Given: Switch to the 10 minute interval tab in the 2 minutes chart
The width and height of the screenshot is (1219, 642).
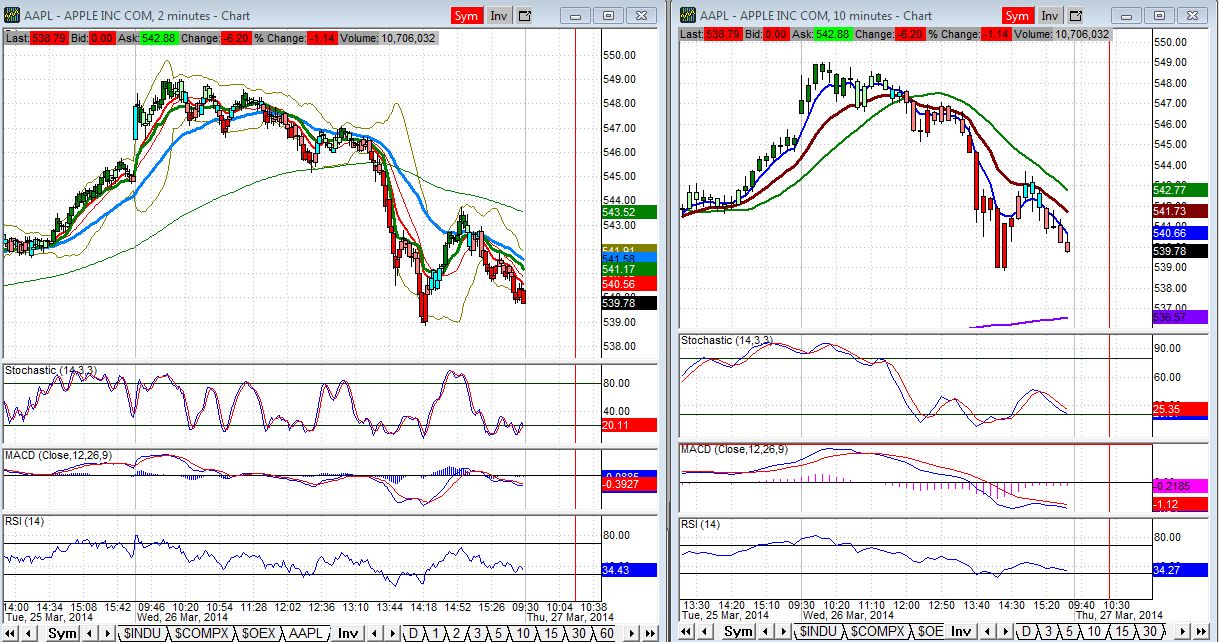Looking at the screenshot, I should coord(523,633).
